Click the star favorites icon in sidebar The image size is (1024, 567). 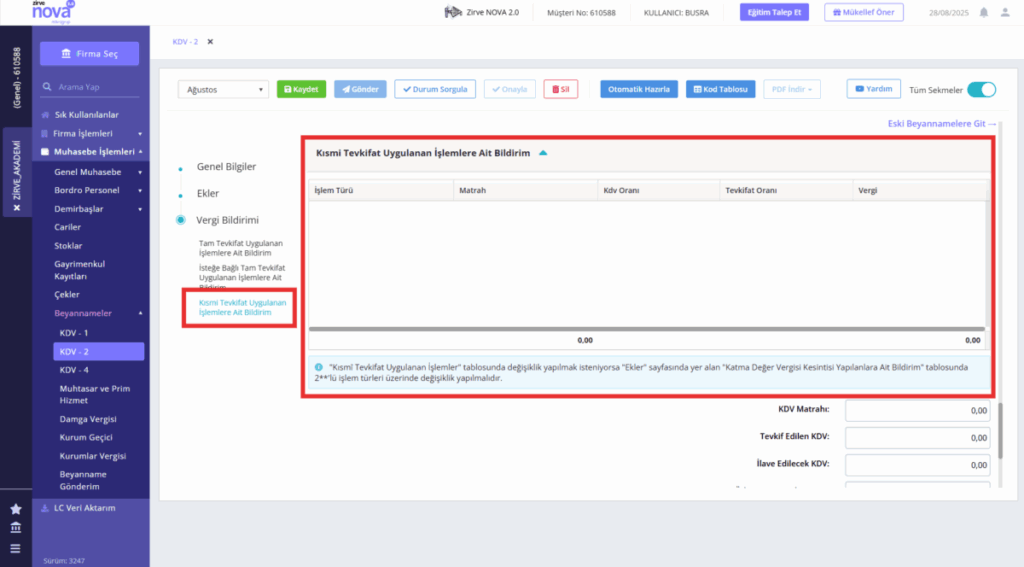16,509
